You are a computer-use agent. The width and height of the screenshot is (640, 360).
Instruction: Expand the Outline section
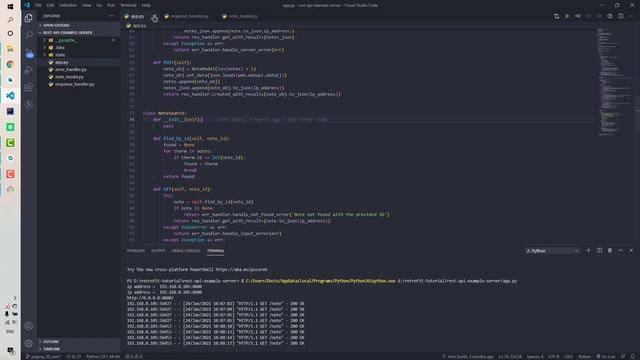pyautogui.click(x=78, y=342)
